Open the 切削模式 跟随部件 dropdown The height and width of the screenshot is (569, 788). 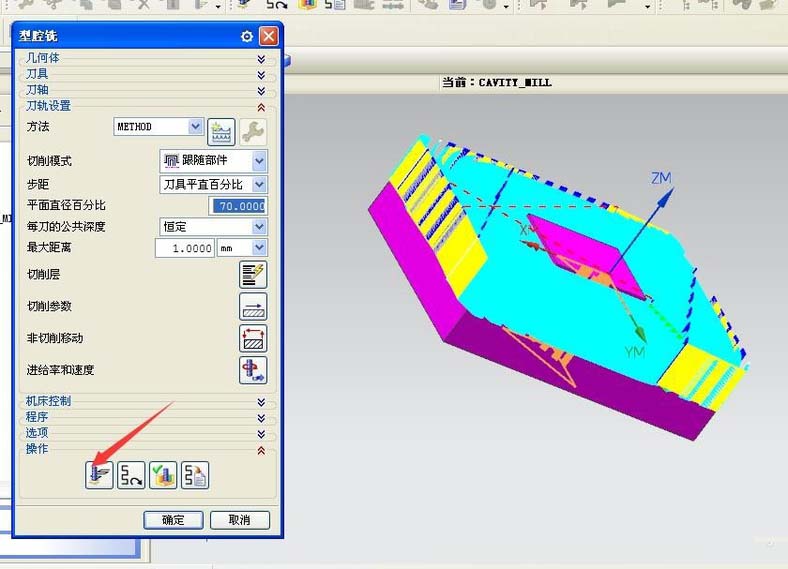point(259,161)
